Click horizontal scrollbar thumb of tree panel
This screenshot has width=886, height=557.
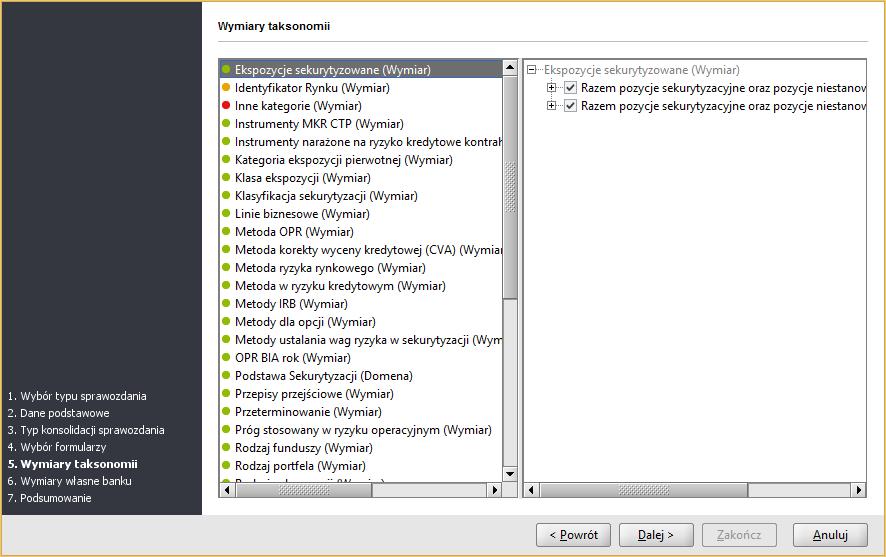(x=644, y=490)
